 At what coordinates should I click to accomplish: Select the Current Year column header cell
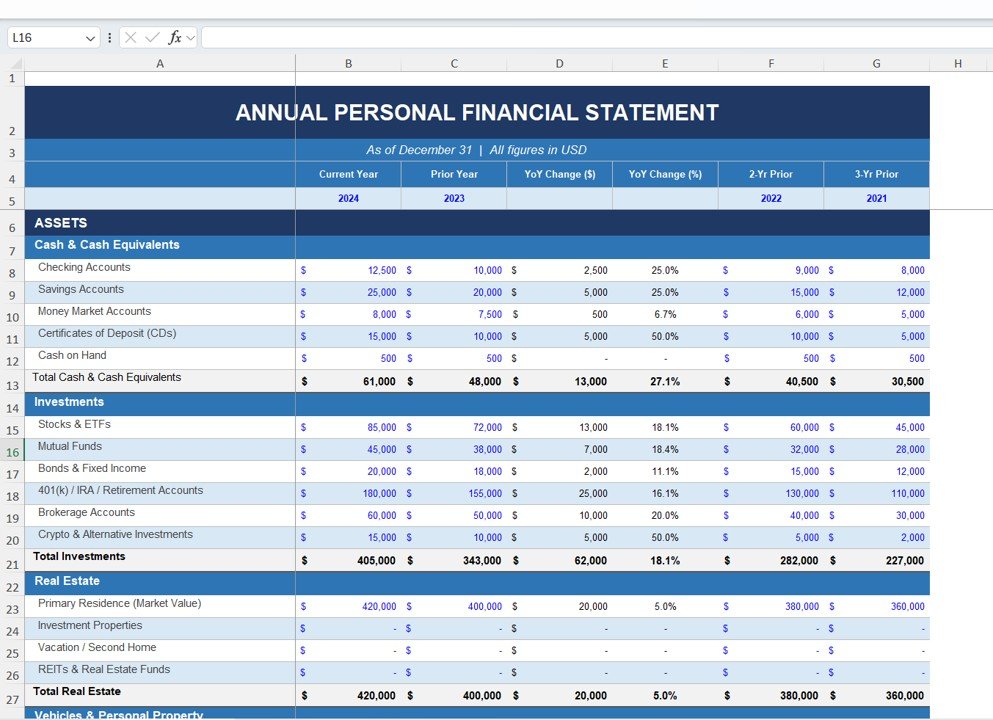[x=348, y=173]
